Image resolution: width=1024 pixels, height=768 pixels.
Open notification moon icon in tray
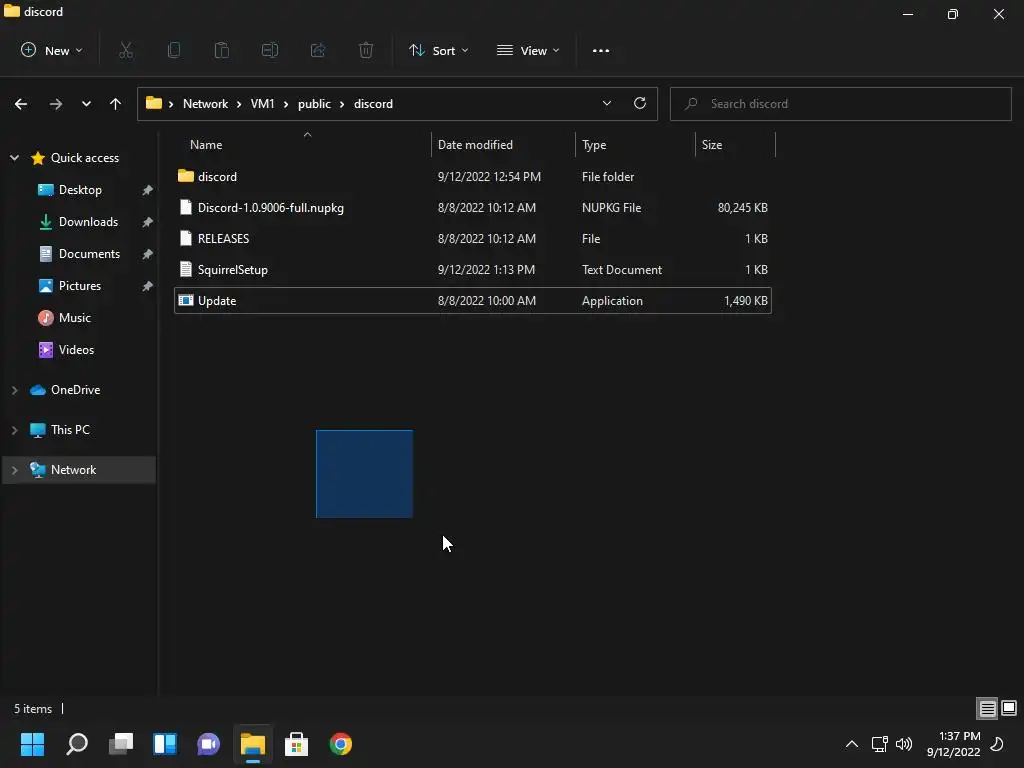(997, 744)
